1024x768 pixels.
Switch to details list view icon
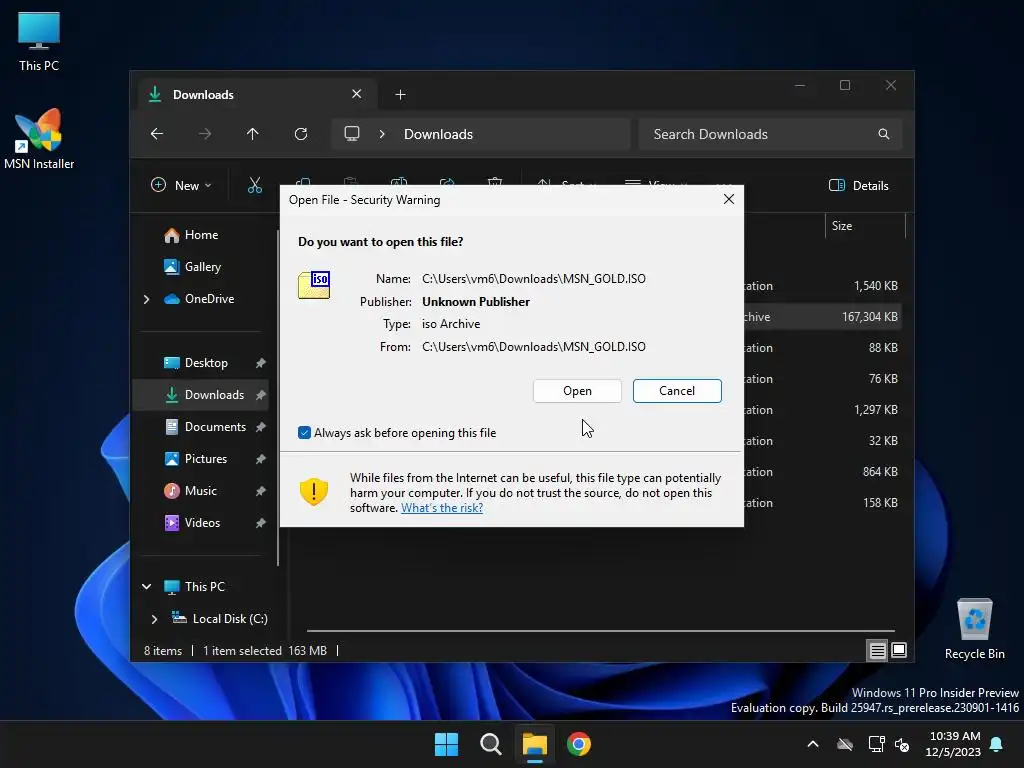pos(877,650)
